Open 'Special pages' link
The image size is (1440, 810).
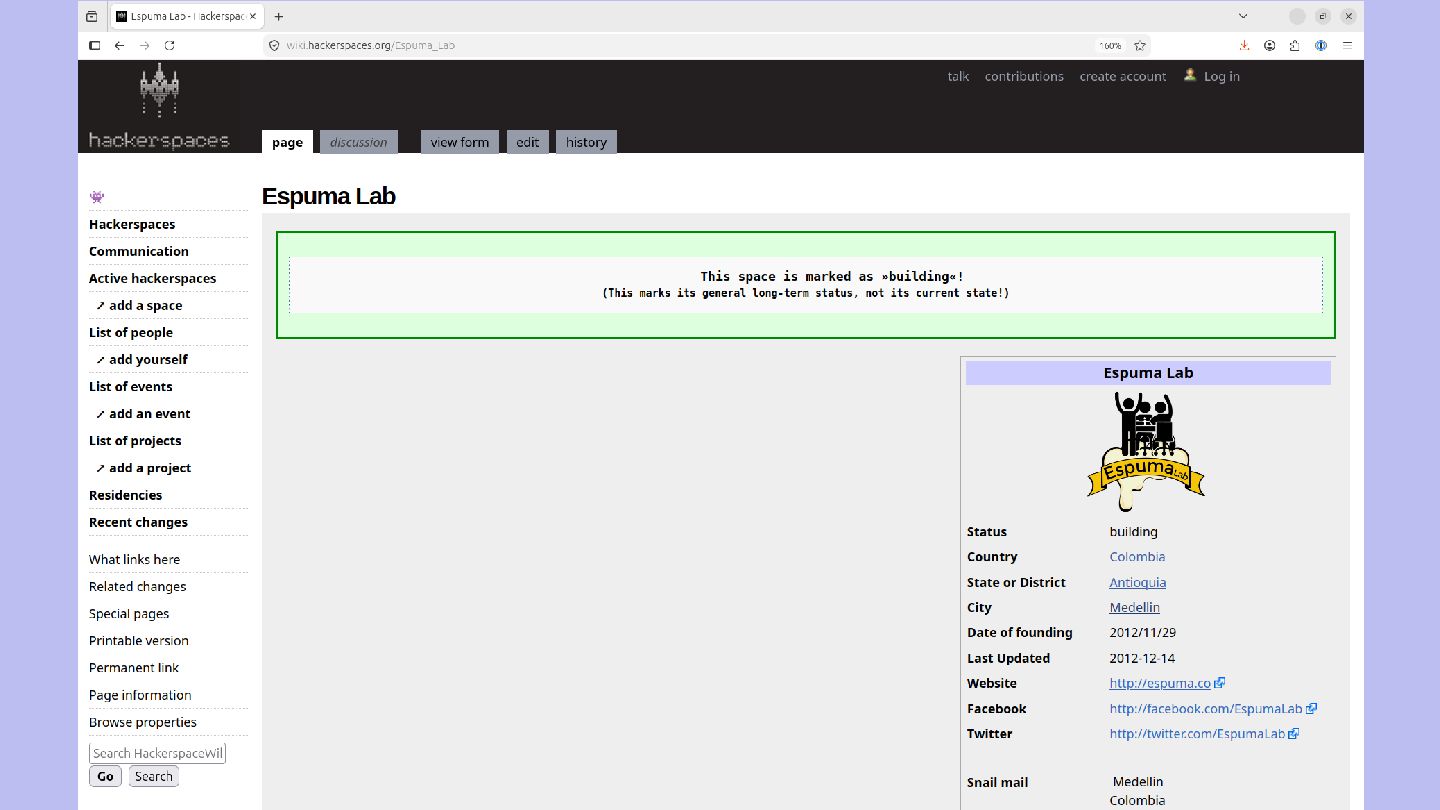point(129,613)
